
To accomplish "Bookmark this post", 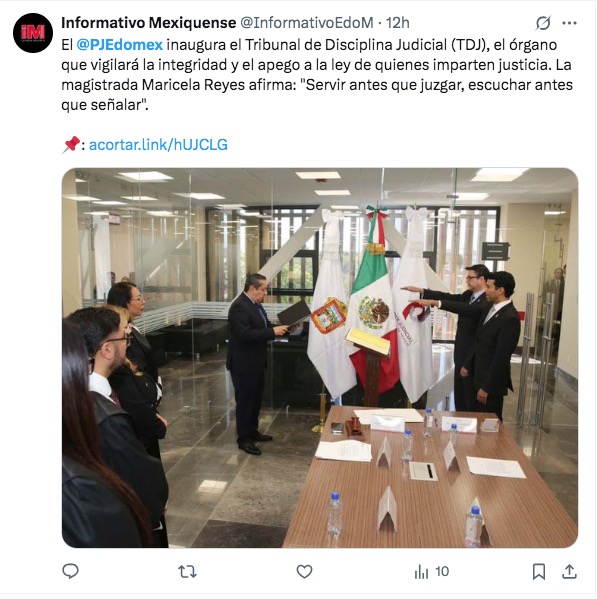I will [539, 571].
